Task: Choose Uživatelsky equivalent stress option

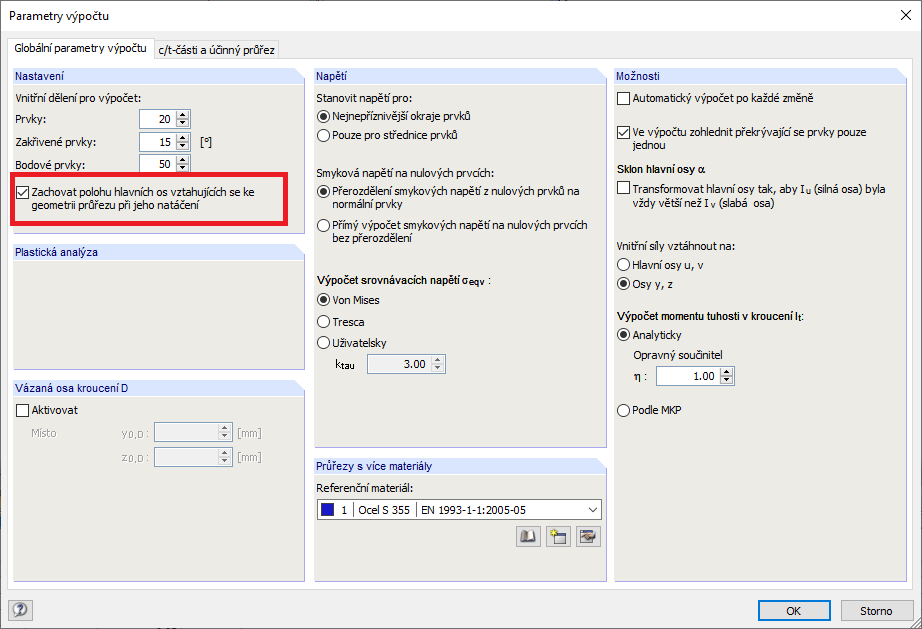Action: 323,343
